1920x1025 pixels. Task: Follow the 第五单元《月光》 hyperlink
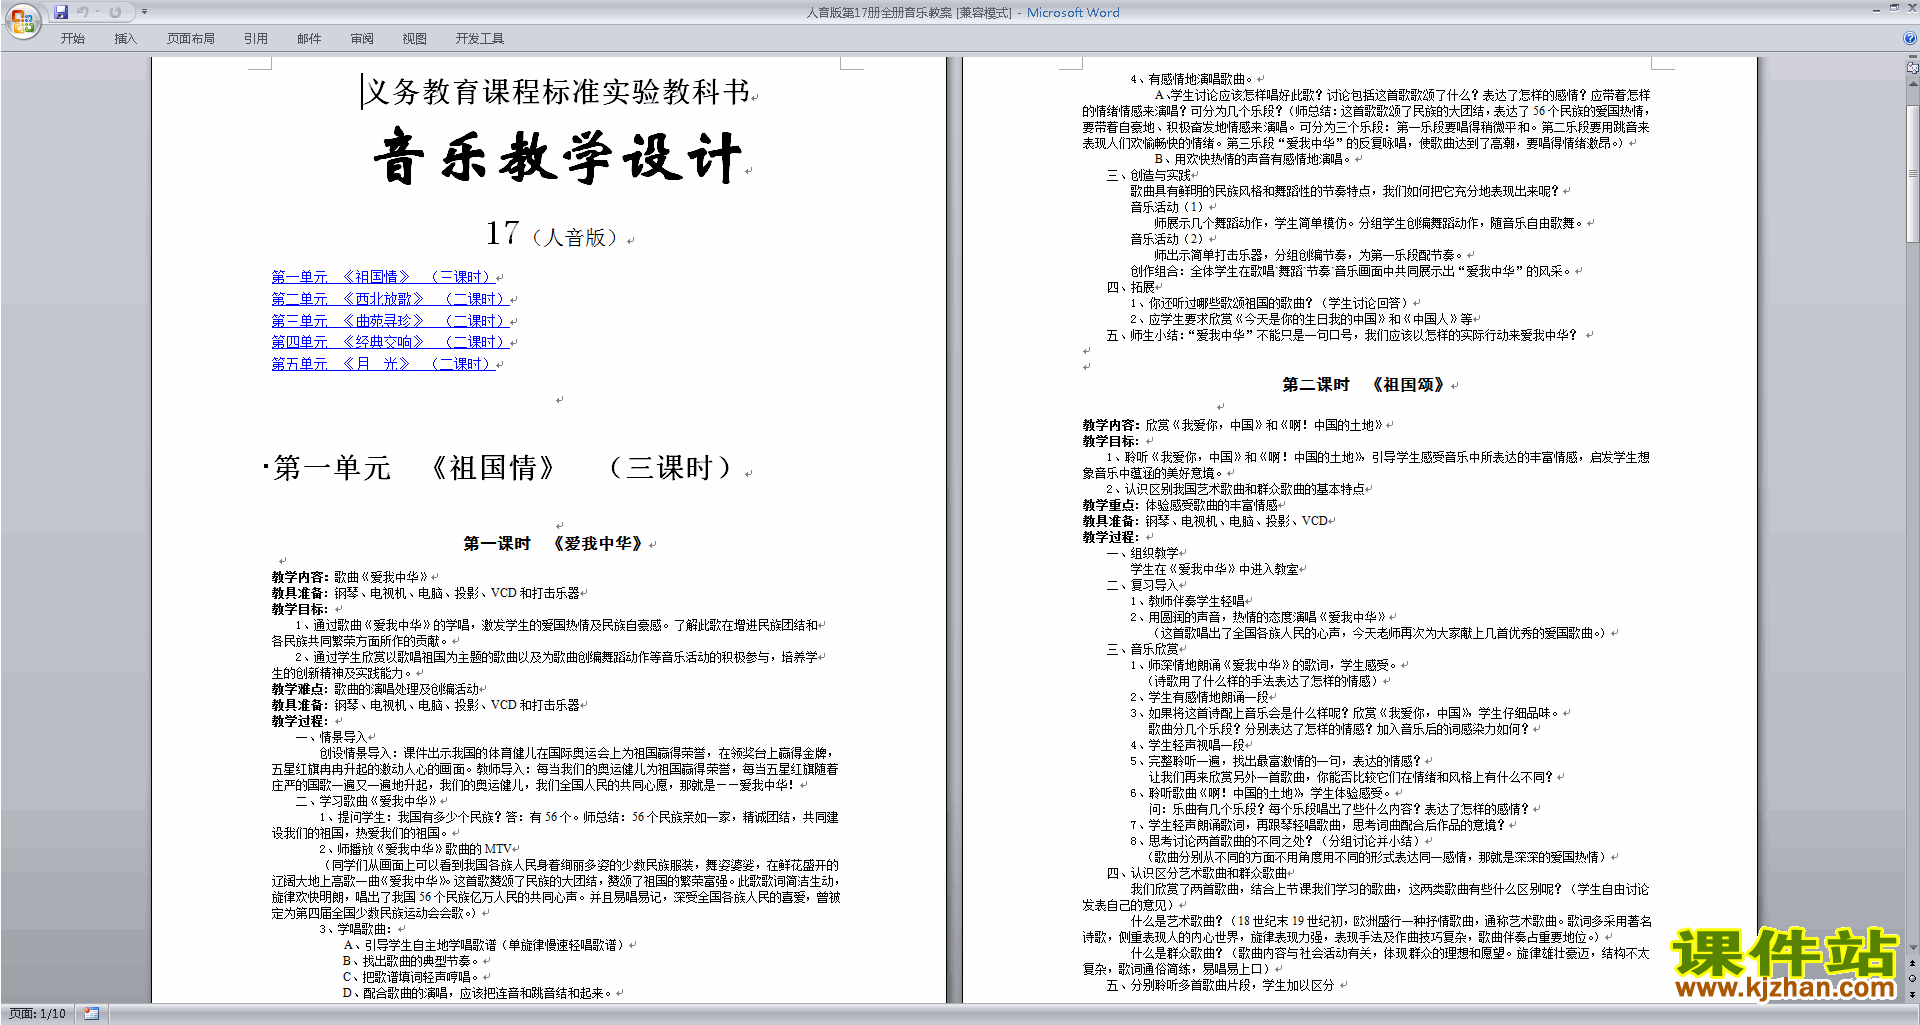coord(383,364)
